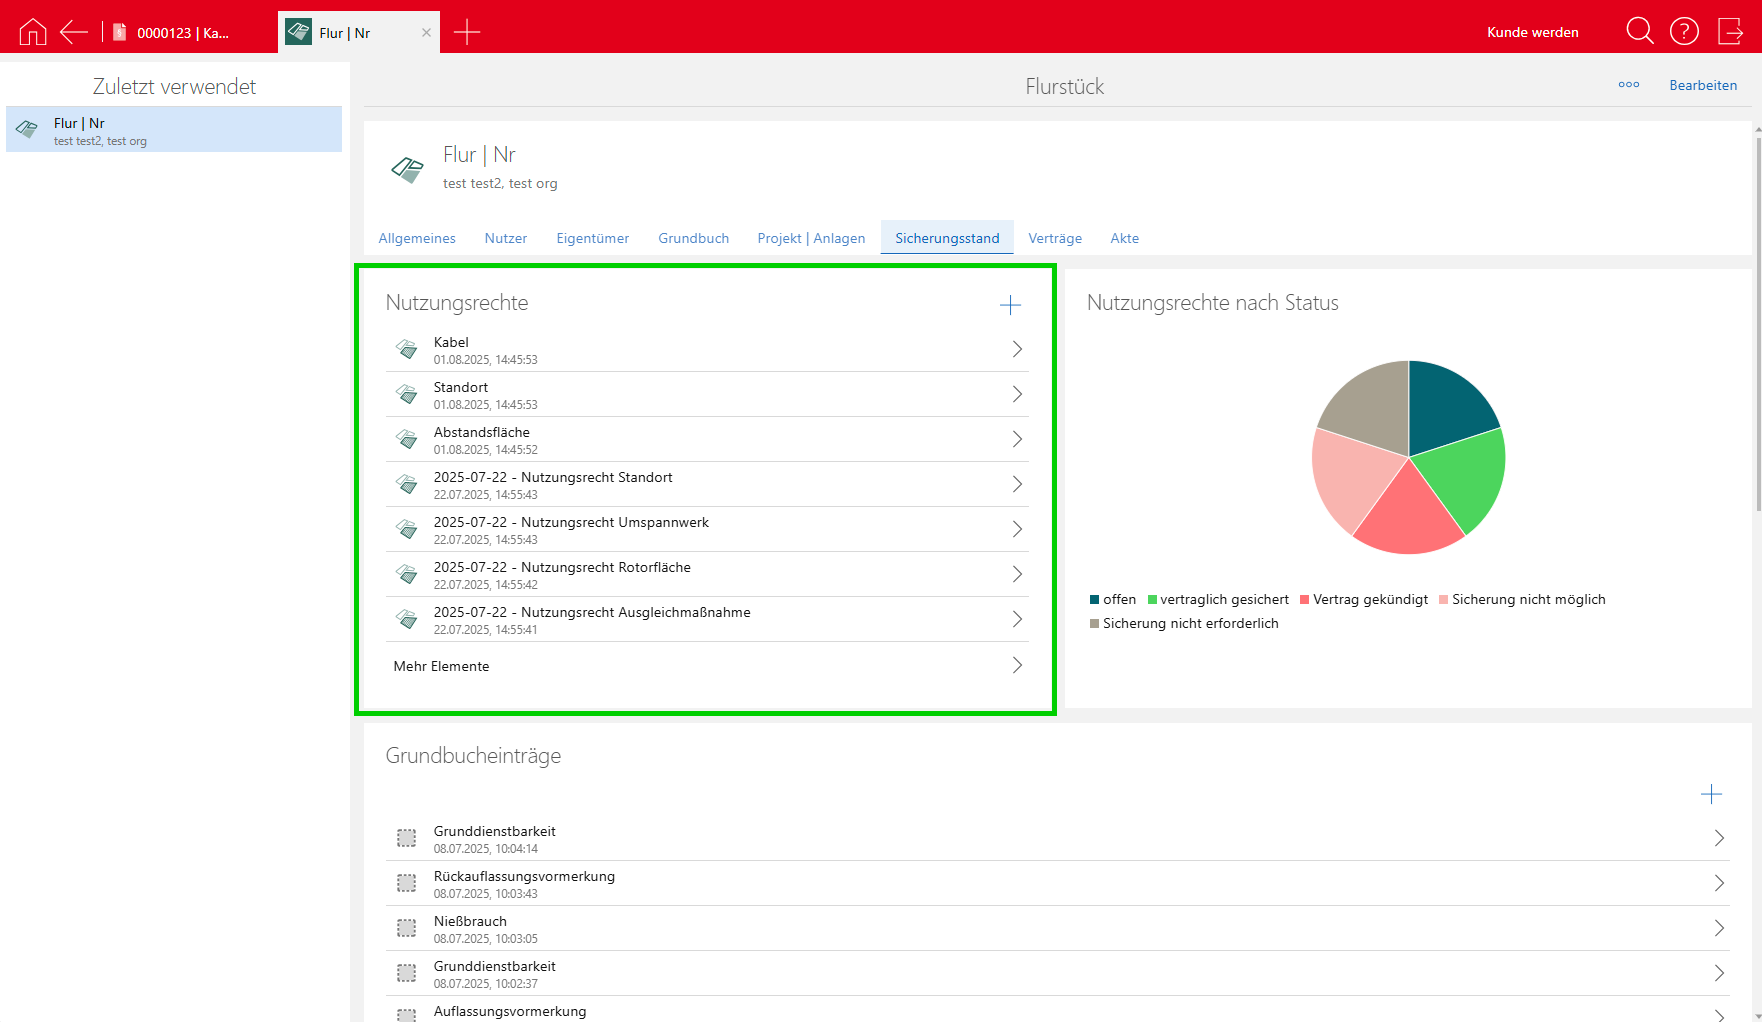
Task: Open the three-dots more options menu
Action: click(x=1628, y=85)
